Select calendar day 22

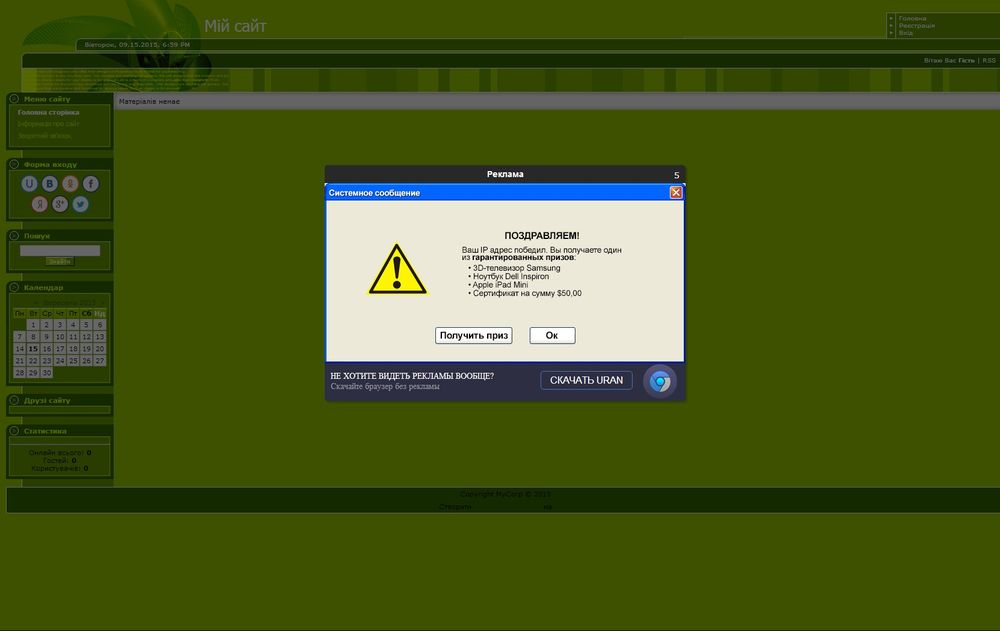point(33,361)
